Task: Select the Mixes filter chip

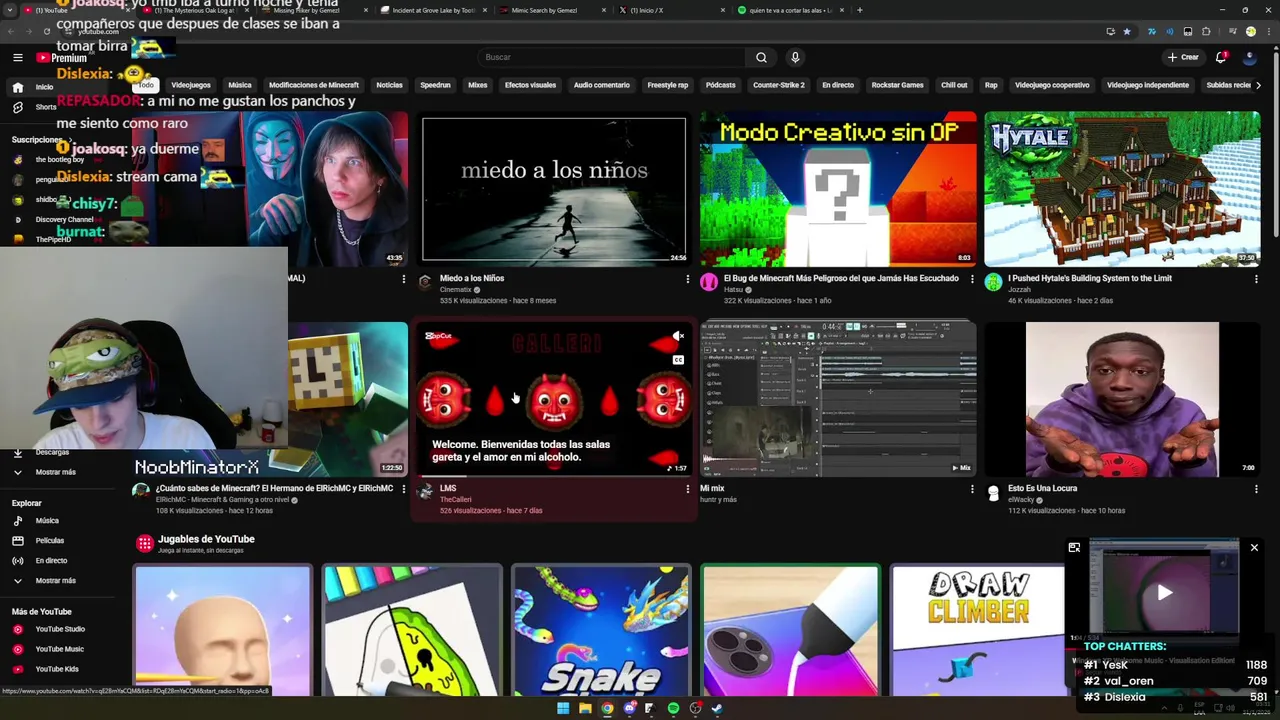Action: point(478,85)
